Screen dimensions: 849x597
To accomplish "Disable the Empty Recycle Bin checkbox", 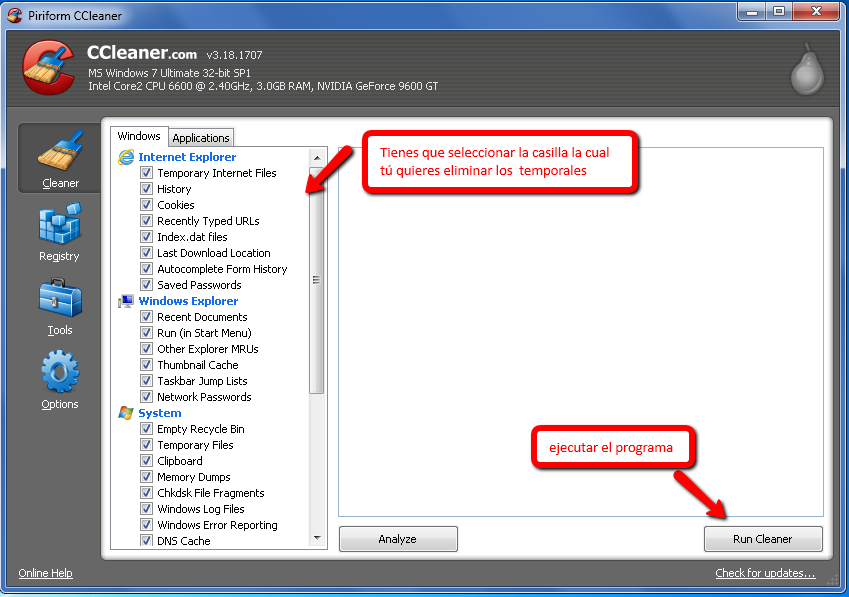I will pos(146,429).
